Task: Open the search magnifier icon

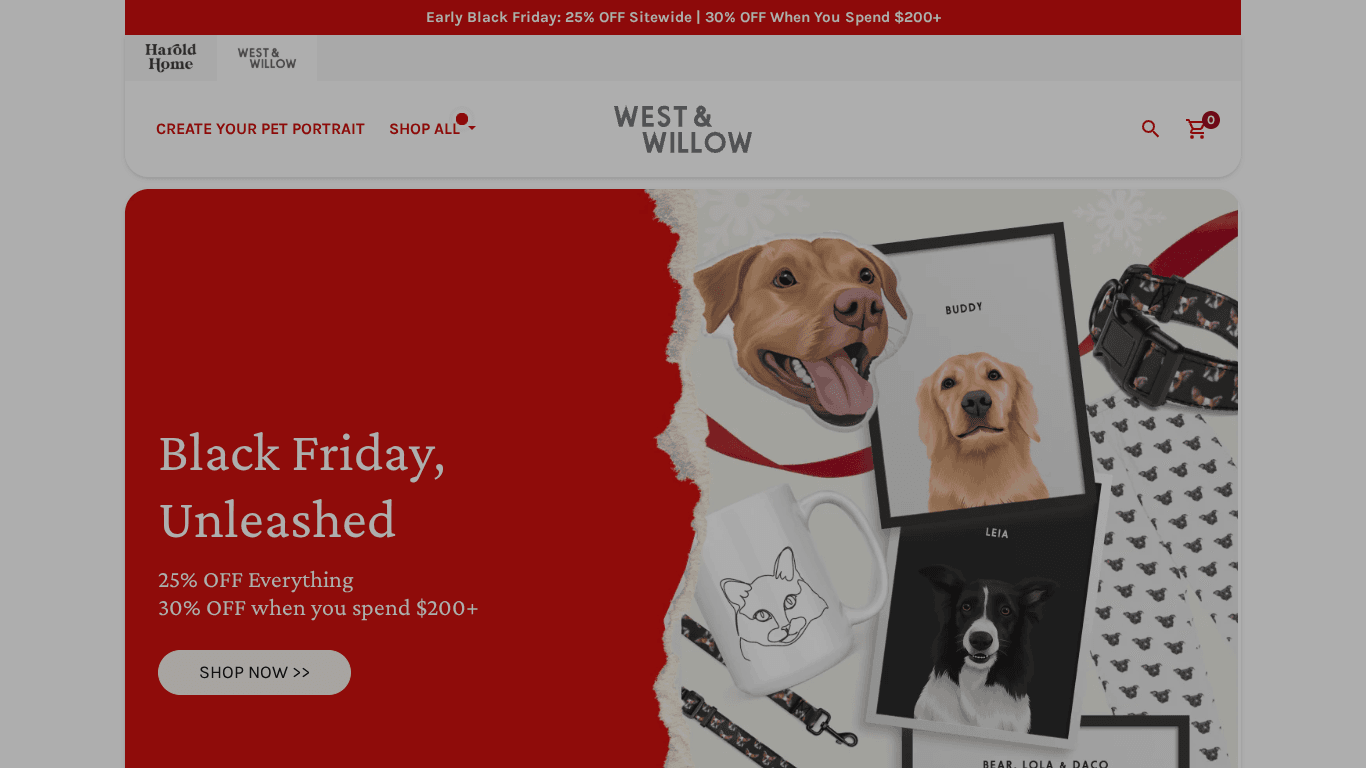Action: point(1150,129)
